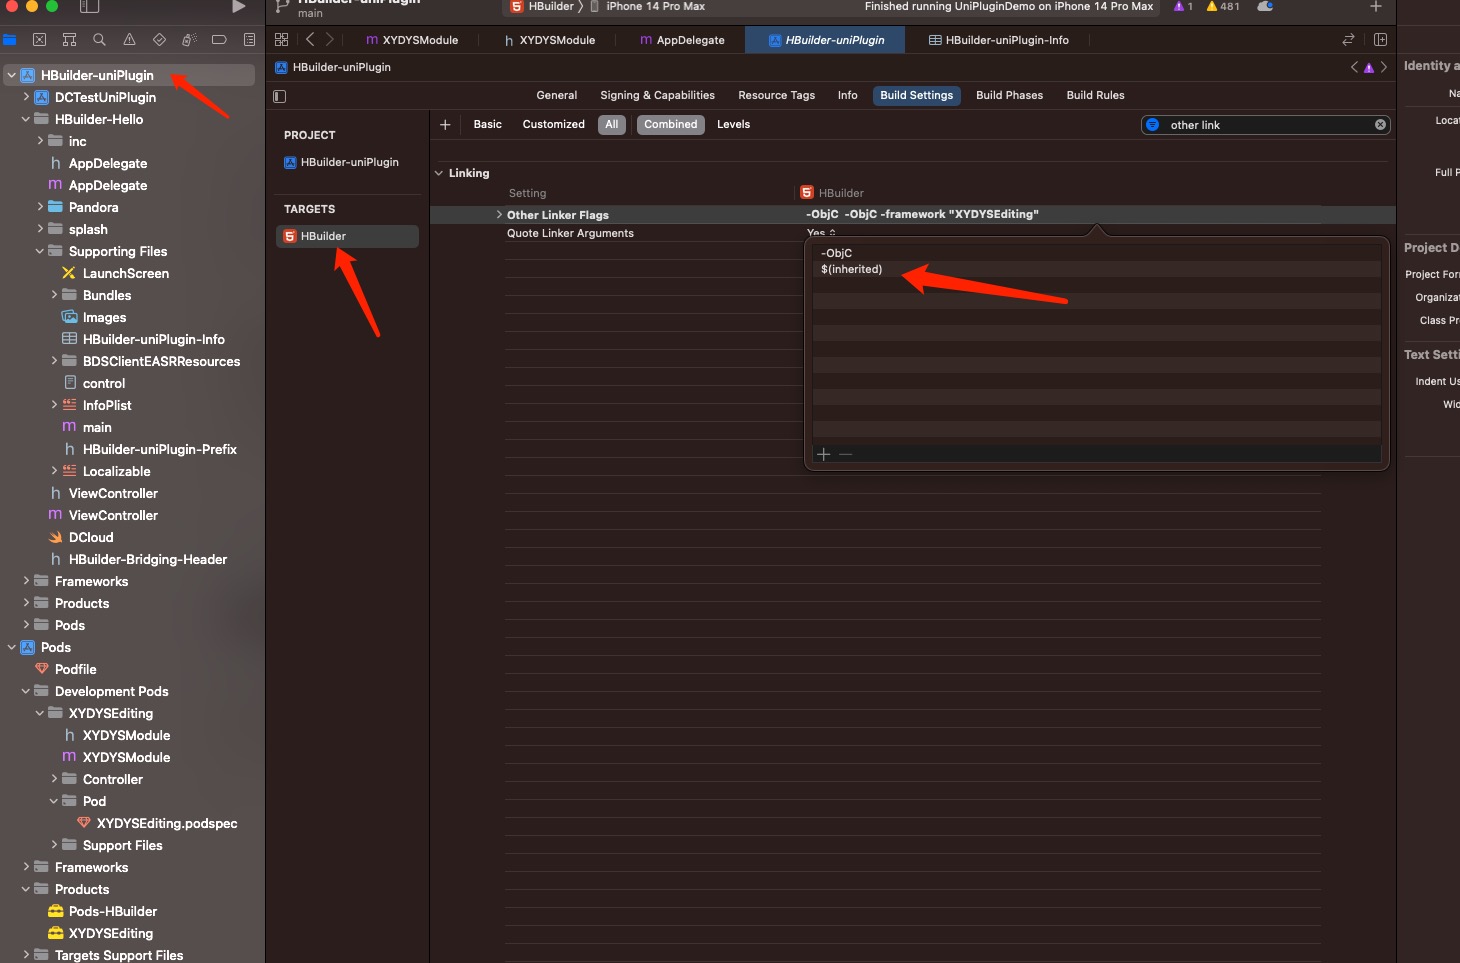This screenshot has height=963, width=1460.
Task: Collapse the Linking section
Action: (439, 173)
